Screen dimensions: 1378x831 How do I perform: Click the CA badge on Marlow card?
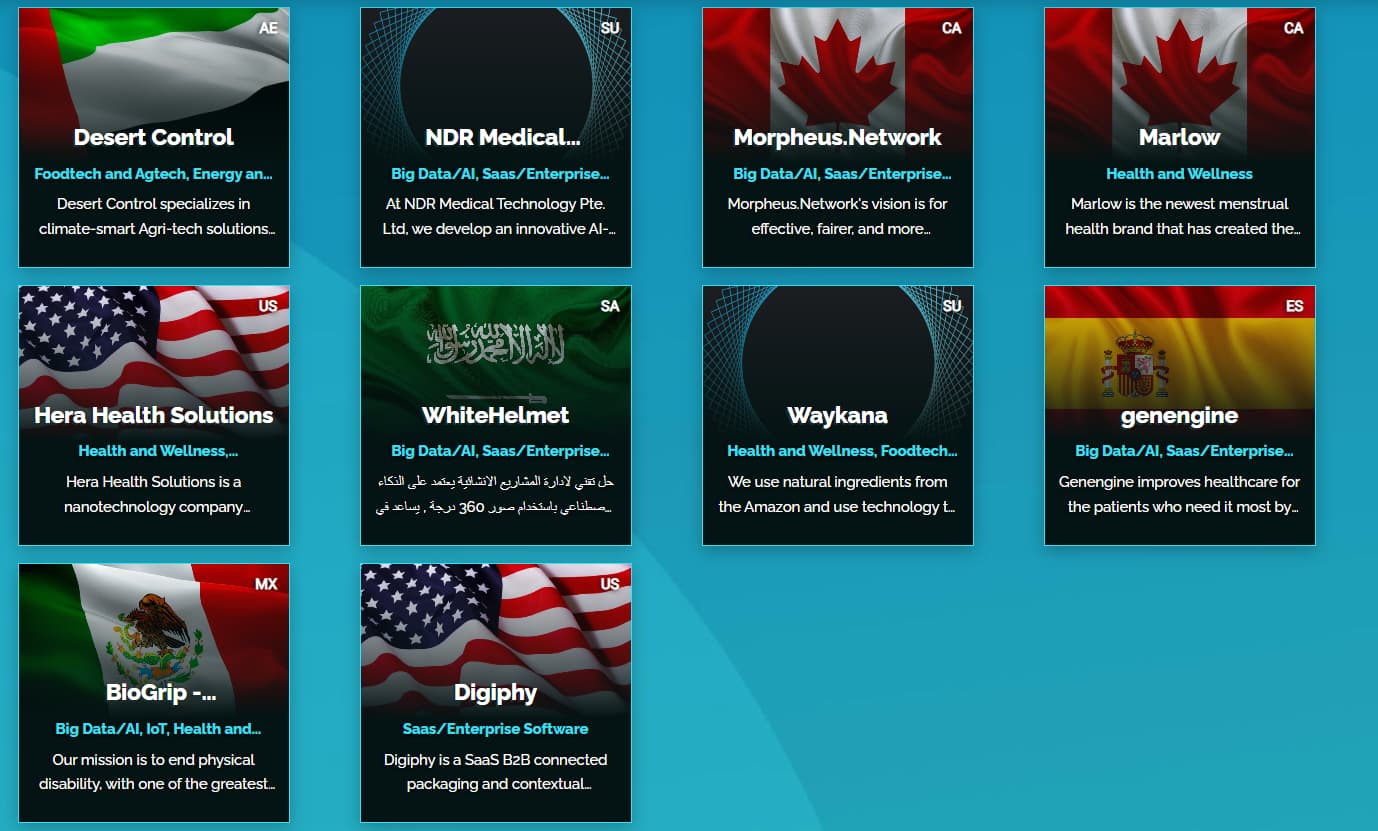[1294, 28]
